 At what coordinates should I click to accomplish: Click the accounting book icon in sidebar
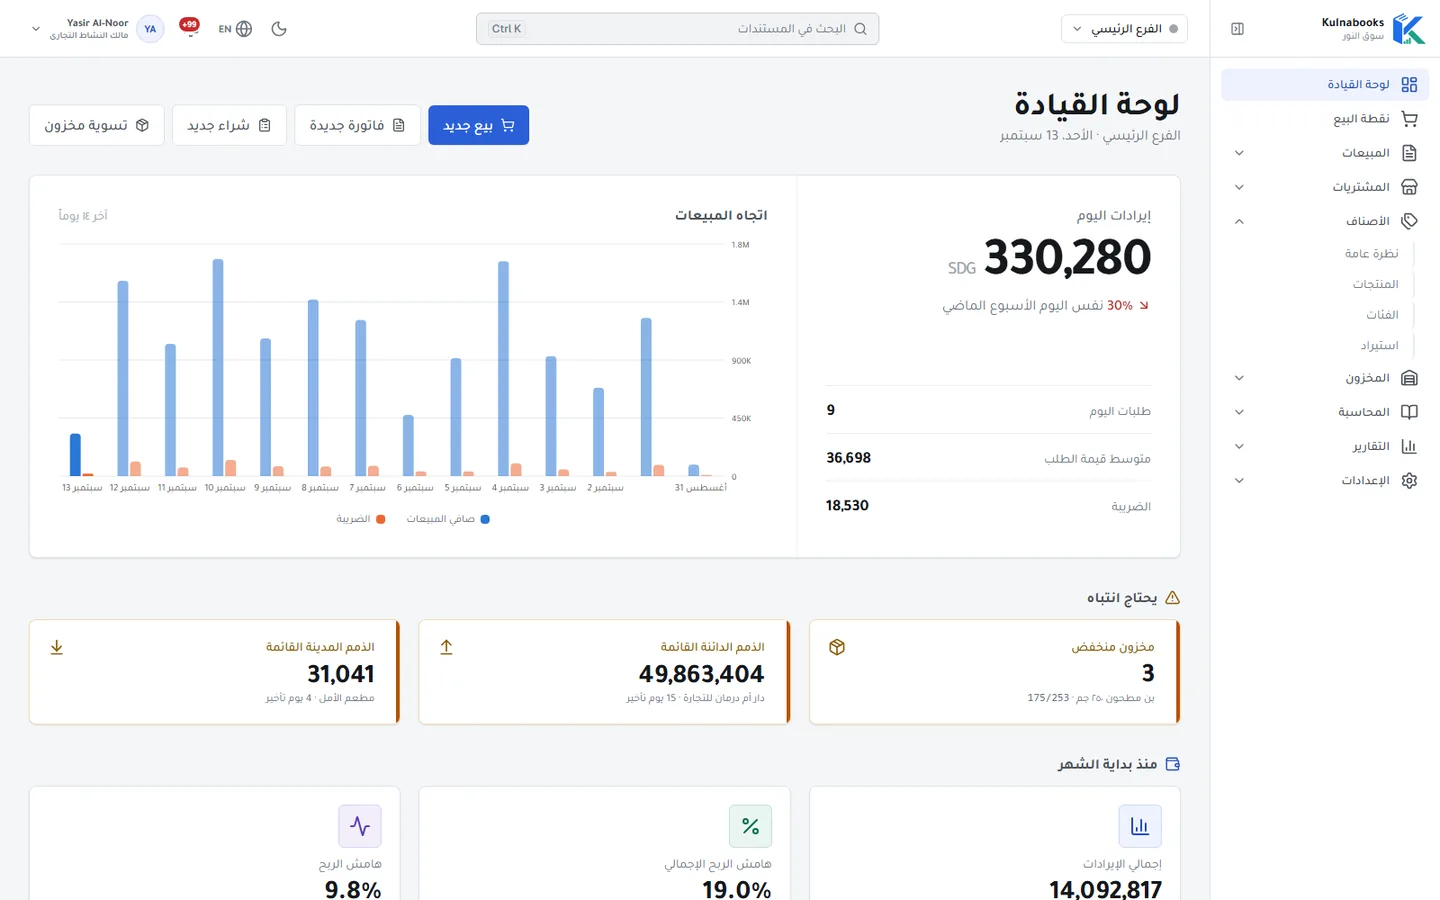point(1409,412)
